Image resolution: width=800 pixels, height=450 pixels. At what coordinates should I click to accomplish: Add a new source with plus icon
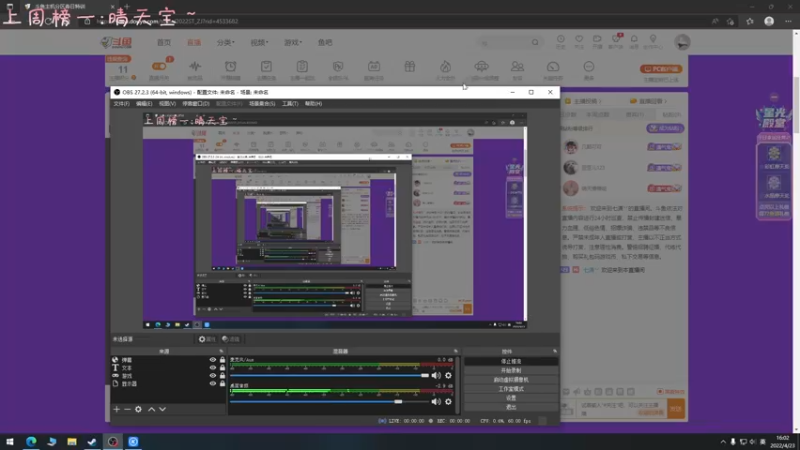coord(116,409)
